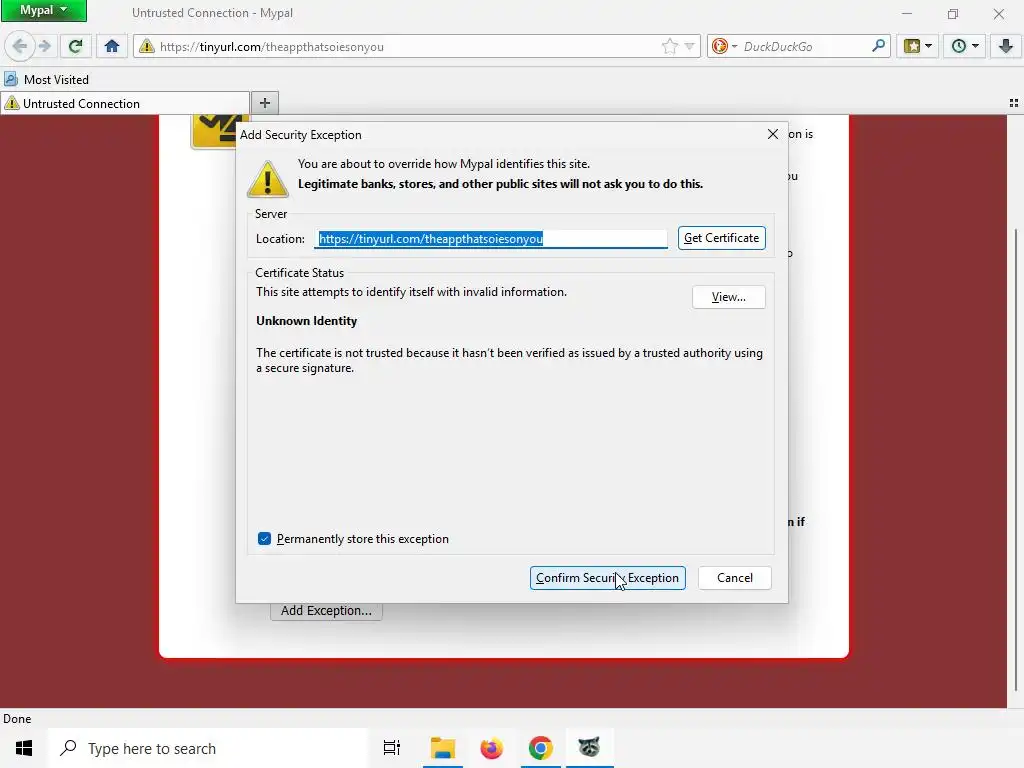The width and height of the screenshot is (1024, 768).
Task: Open the downloads arrow icon
Action: (x=1006, y=46)
